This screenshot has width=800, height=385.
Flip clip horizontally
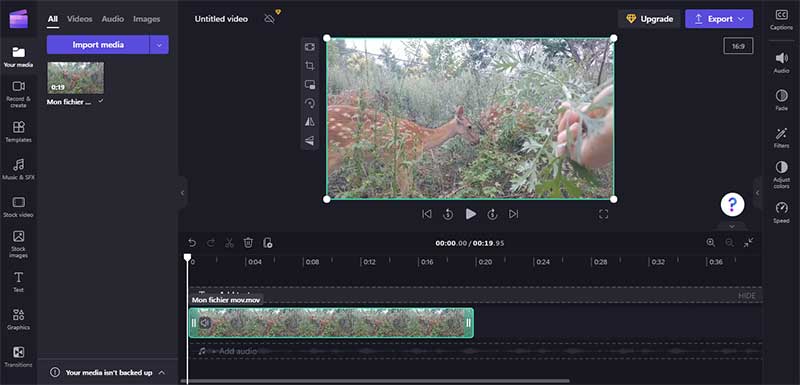tap(310, 122)
